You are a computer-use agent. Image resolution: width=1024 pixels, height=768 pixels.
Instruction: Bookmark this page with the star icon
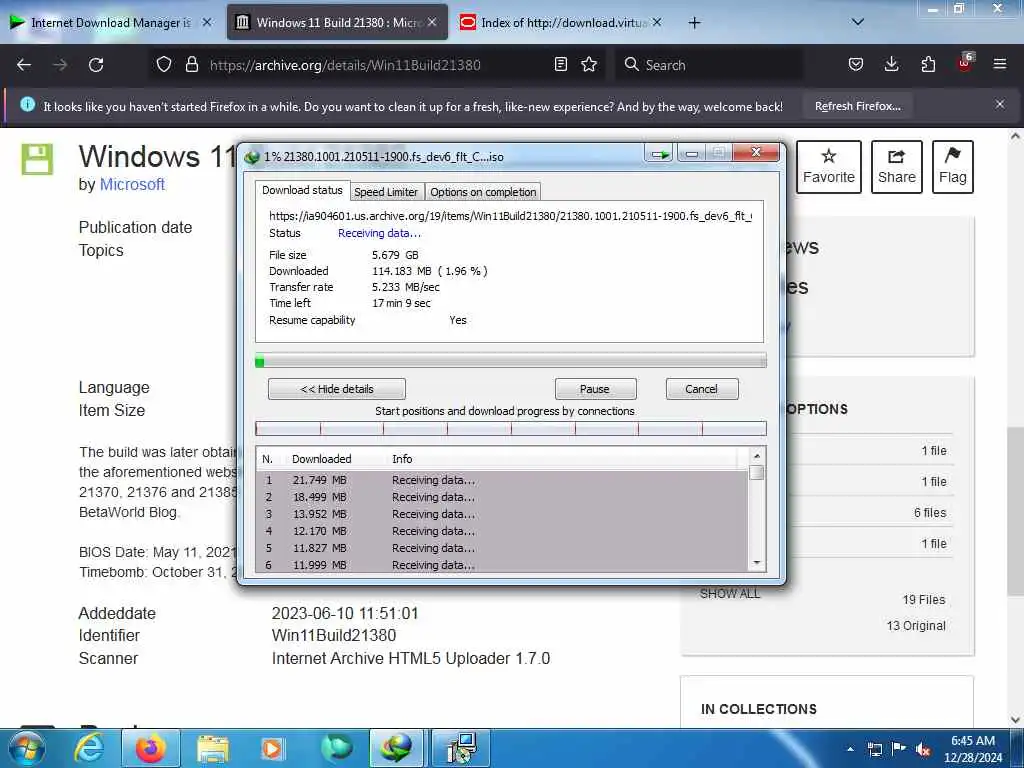tap(589, 65)
